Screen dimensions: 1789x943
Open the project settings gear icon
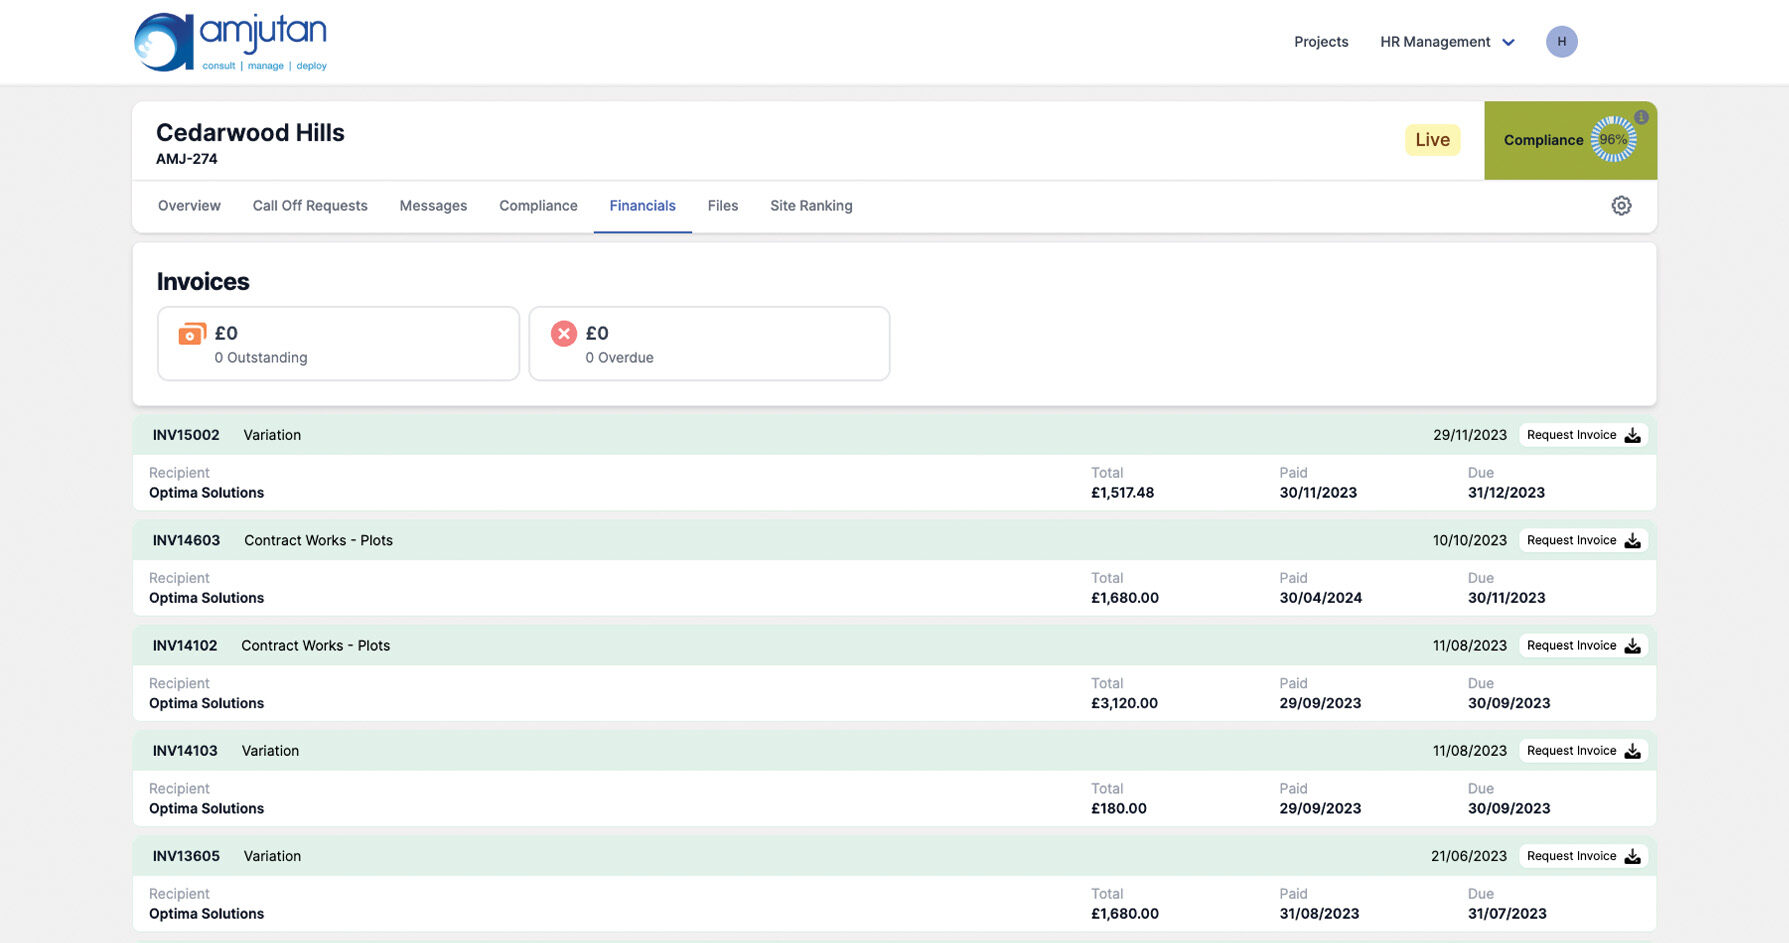[1621, 206]
